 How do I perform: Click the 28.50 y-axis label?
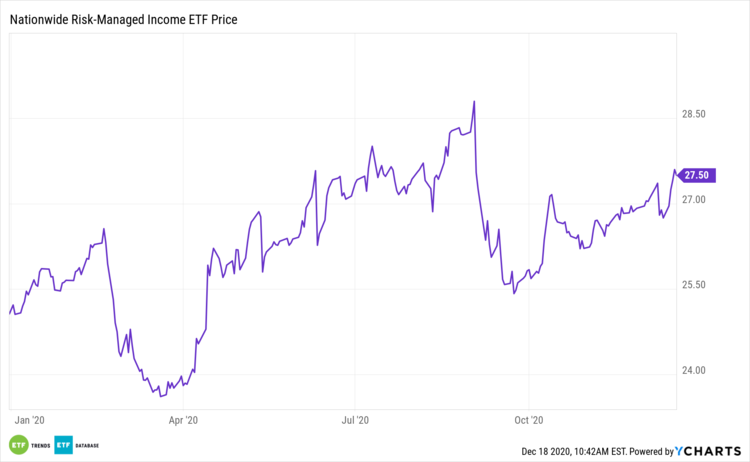tap(694, 115)
